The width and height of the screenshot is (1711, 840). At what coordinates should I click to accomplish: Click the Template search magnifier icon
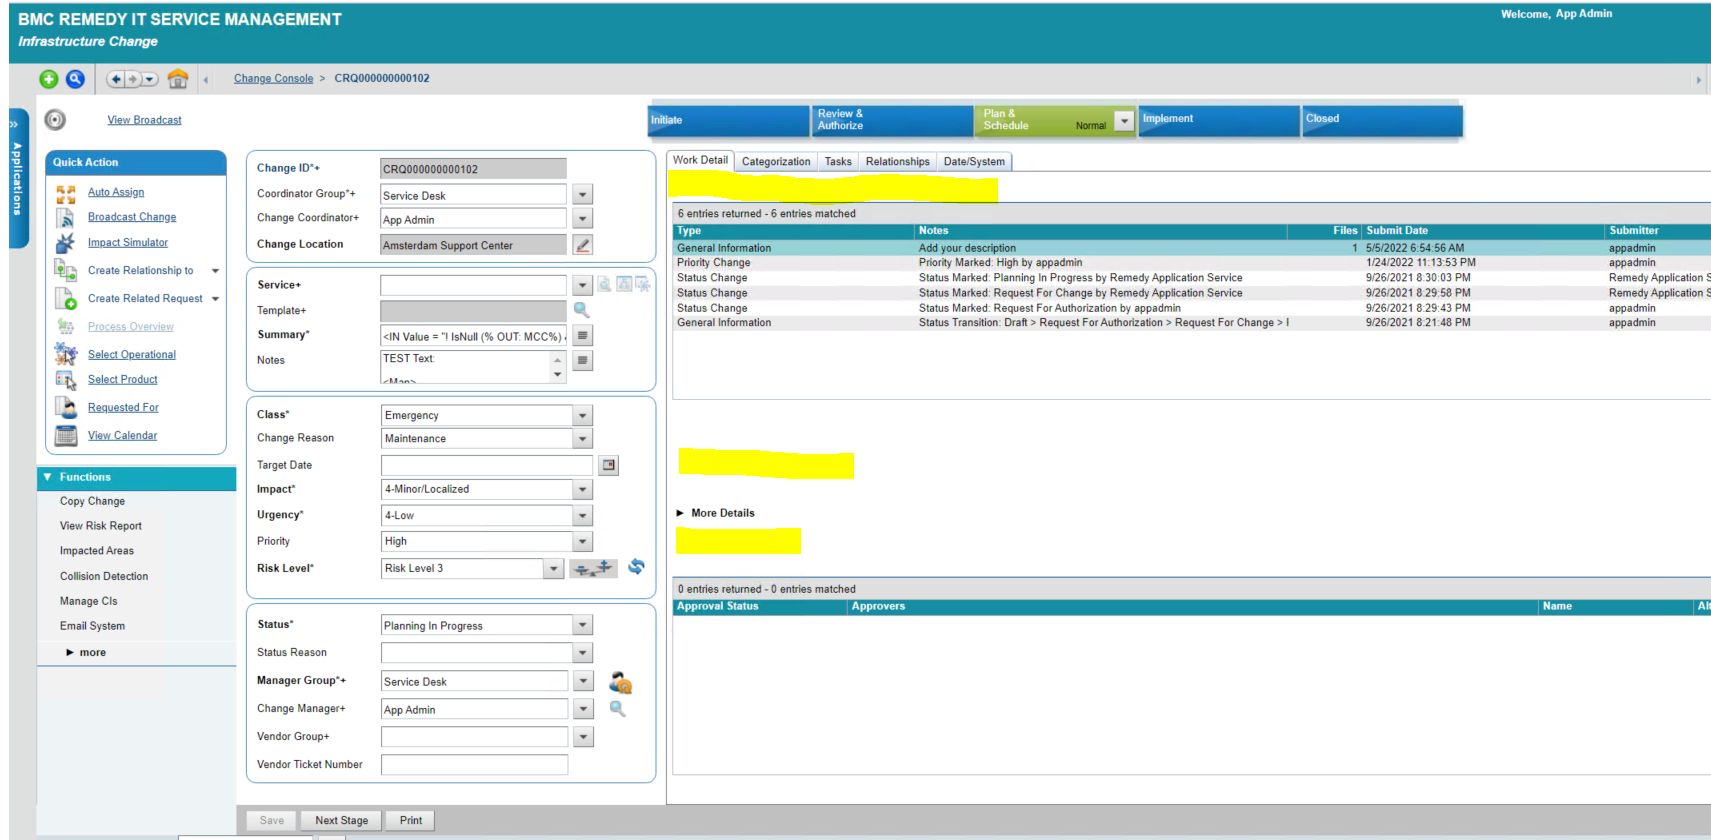coord(581,310)
